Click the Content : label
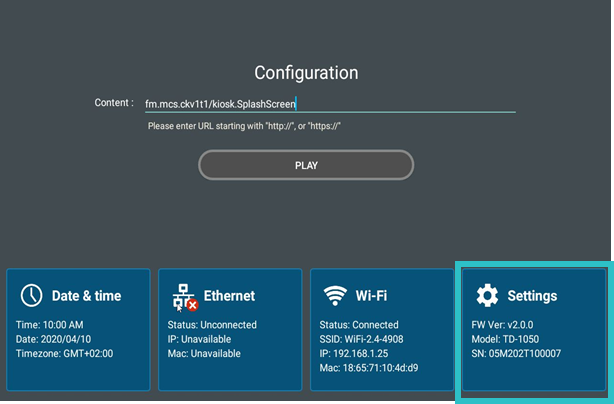The height and width of the screenshot is (404, 614). (114, 103)
